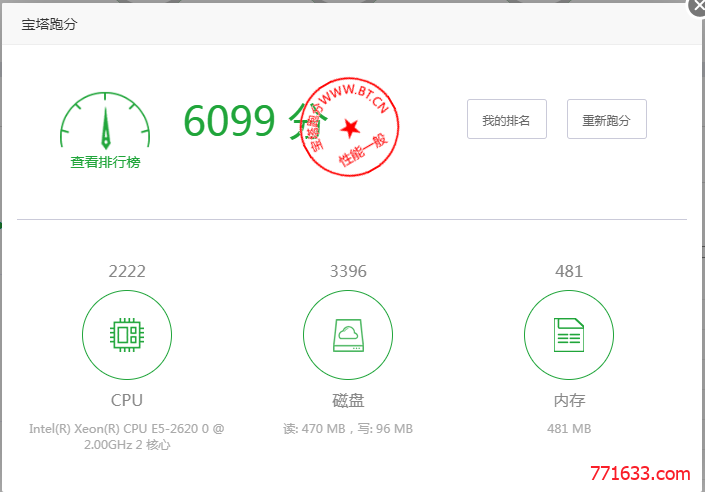Click the 内存 label
Screen dimensions: 705x492
[x=569, y=400]
